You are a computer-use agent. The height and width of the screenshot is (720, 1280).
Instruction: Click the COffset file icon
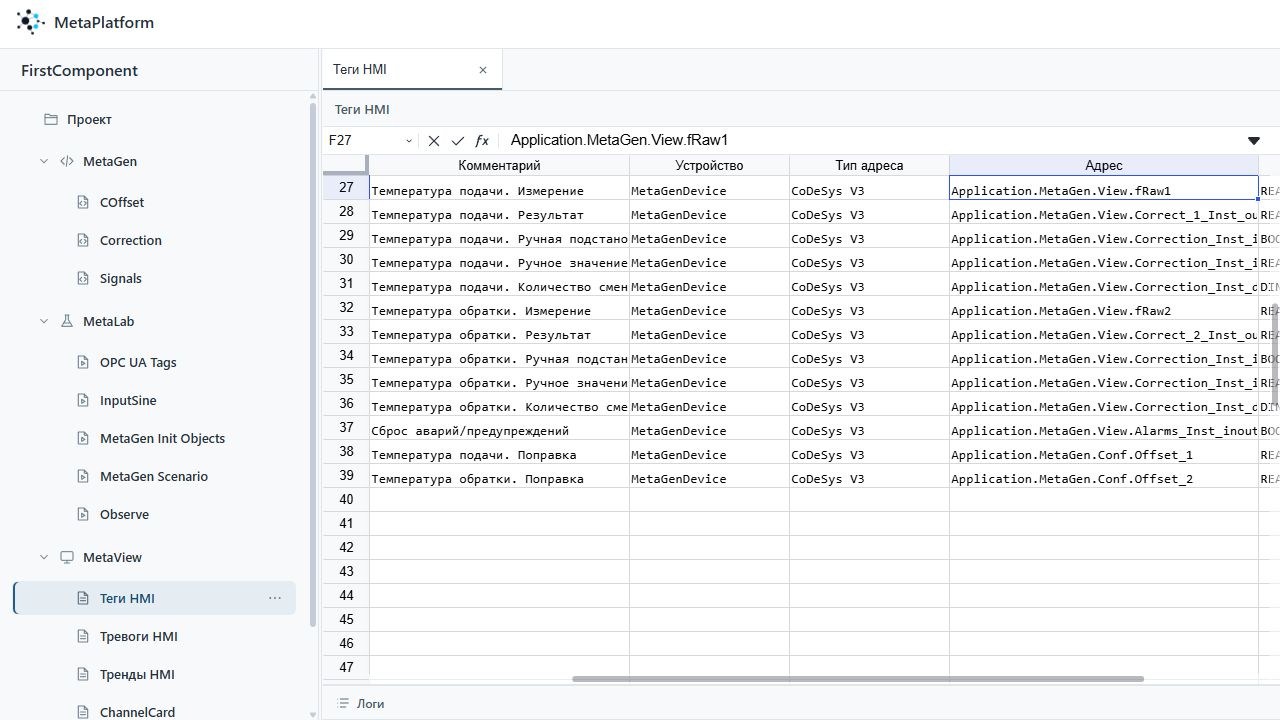[84, 202]
